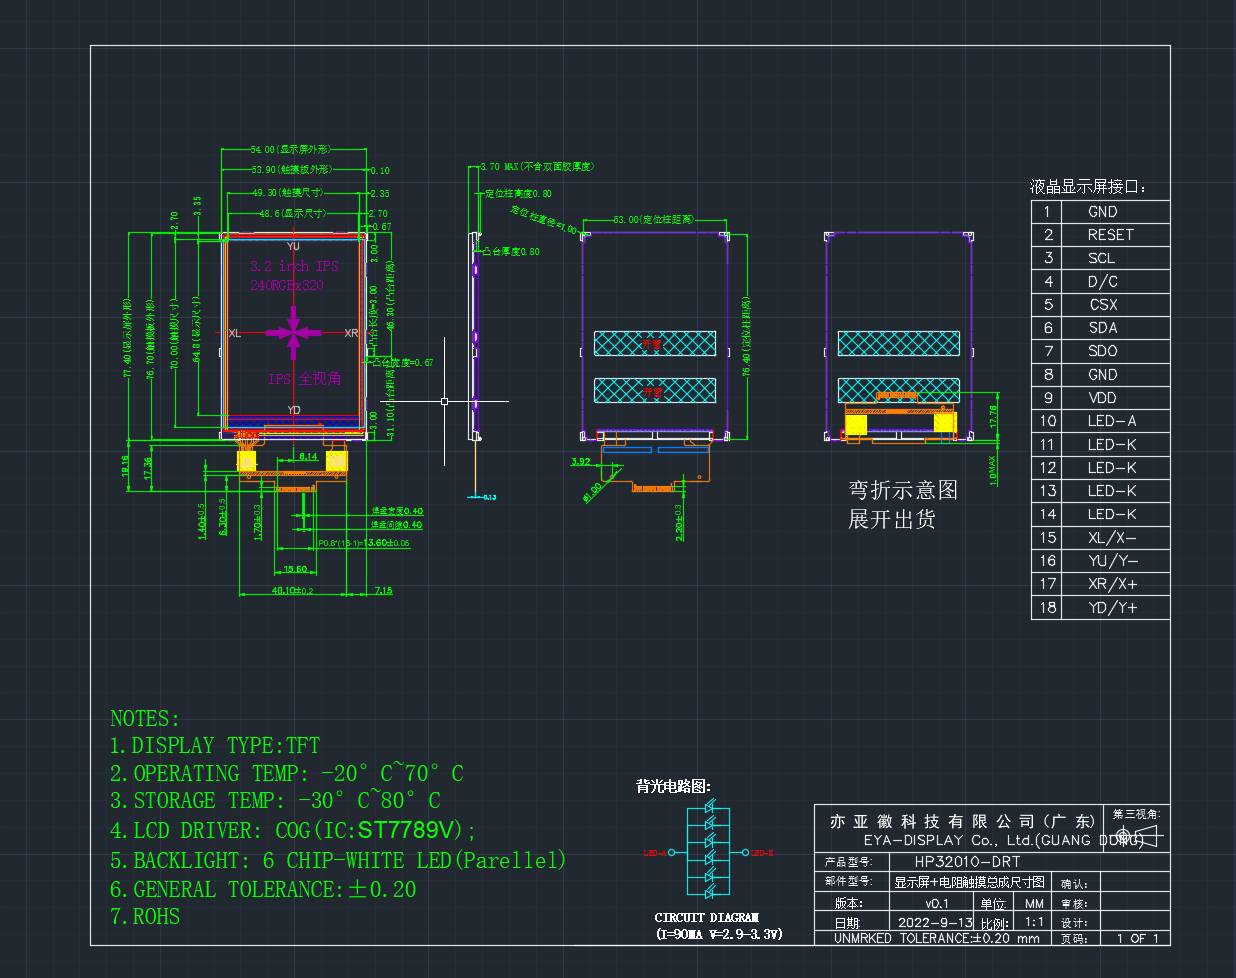Viewport: 1236px width, 978px height.
Task: Click the 15.60 dimension under the FPC
Action: click(295, 570)
